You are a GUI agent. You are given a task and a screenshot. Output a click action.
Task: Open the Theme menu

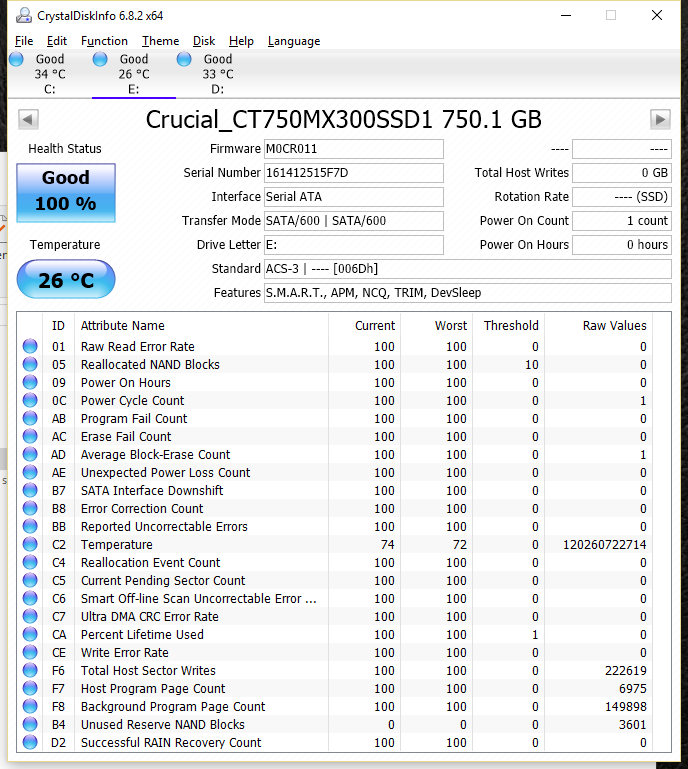coord(160,41)
